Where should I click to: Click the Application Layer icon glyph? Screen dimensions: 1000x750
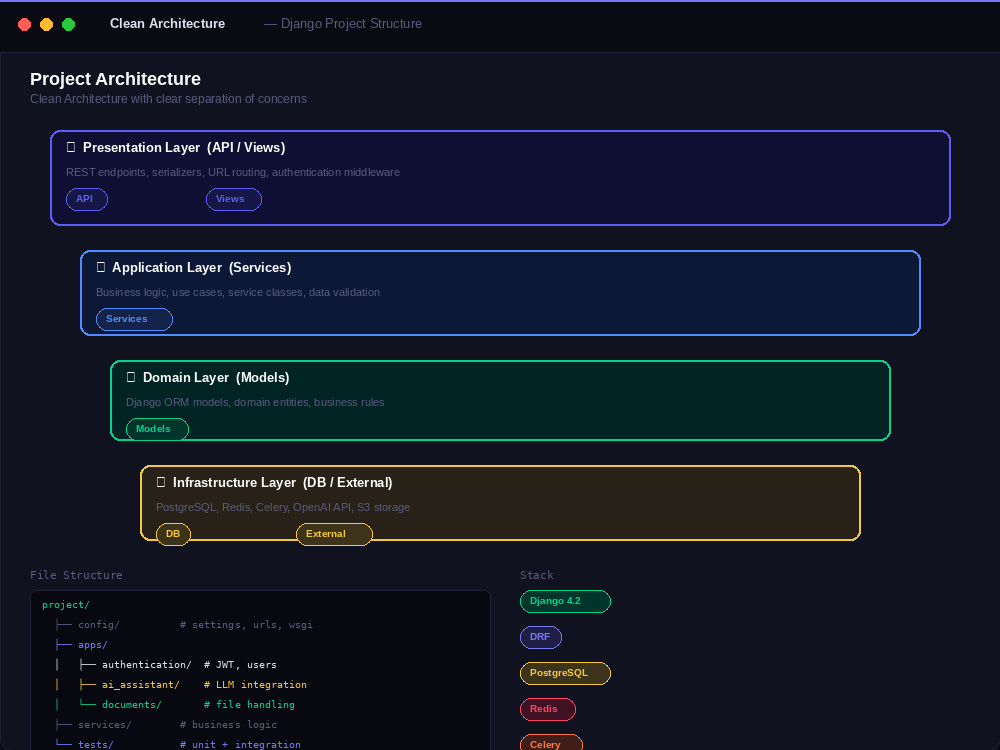[x=101, y=267]
